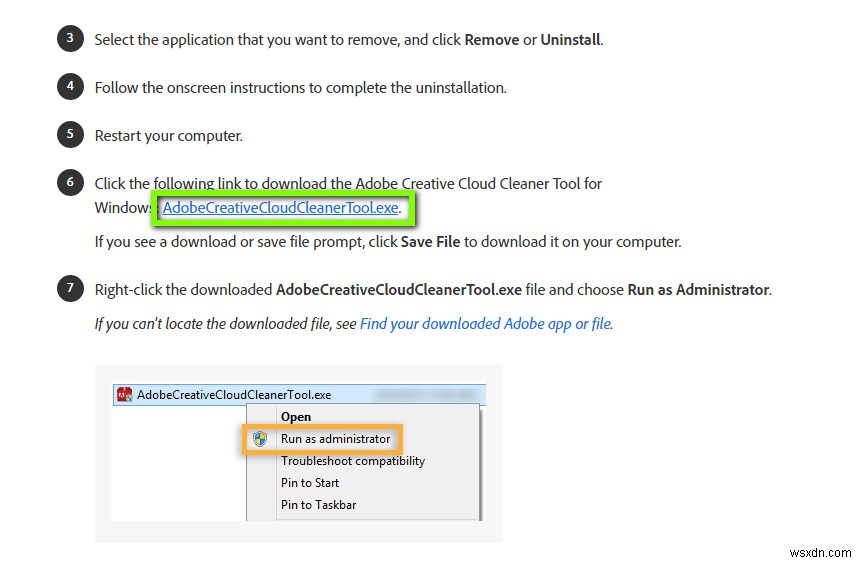The width and height of the screenshot is (863, 563).
Task: Click the shield icon beside Run as administrator
Action: (x=260, y=439)
